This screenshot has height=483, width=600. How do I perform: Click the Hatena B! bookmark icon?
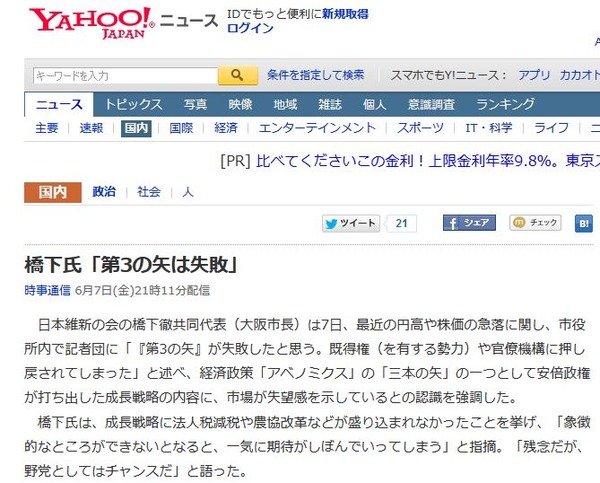coord(584,224)
